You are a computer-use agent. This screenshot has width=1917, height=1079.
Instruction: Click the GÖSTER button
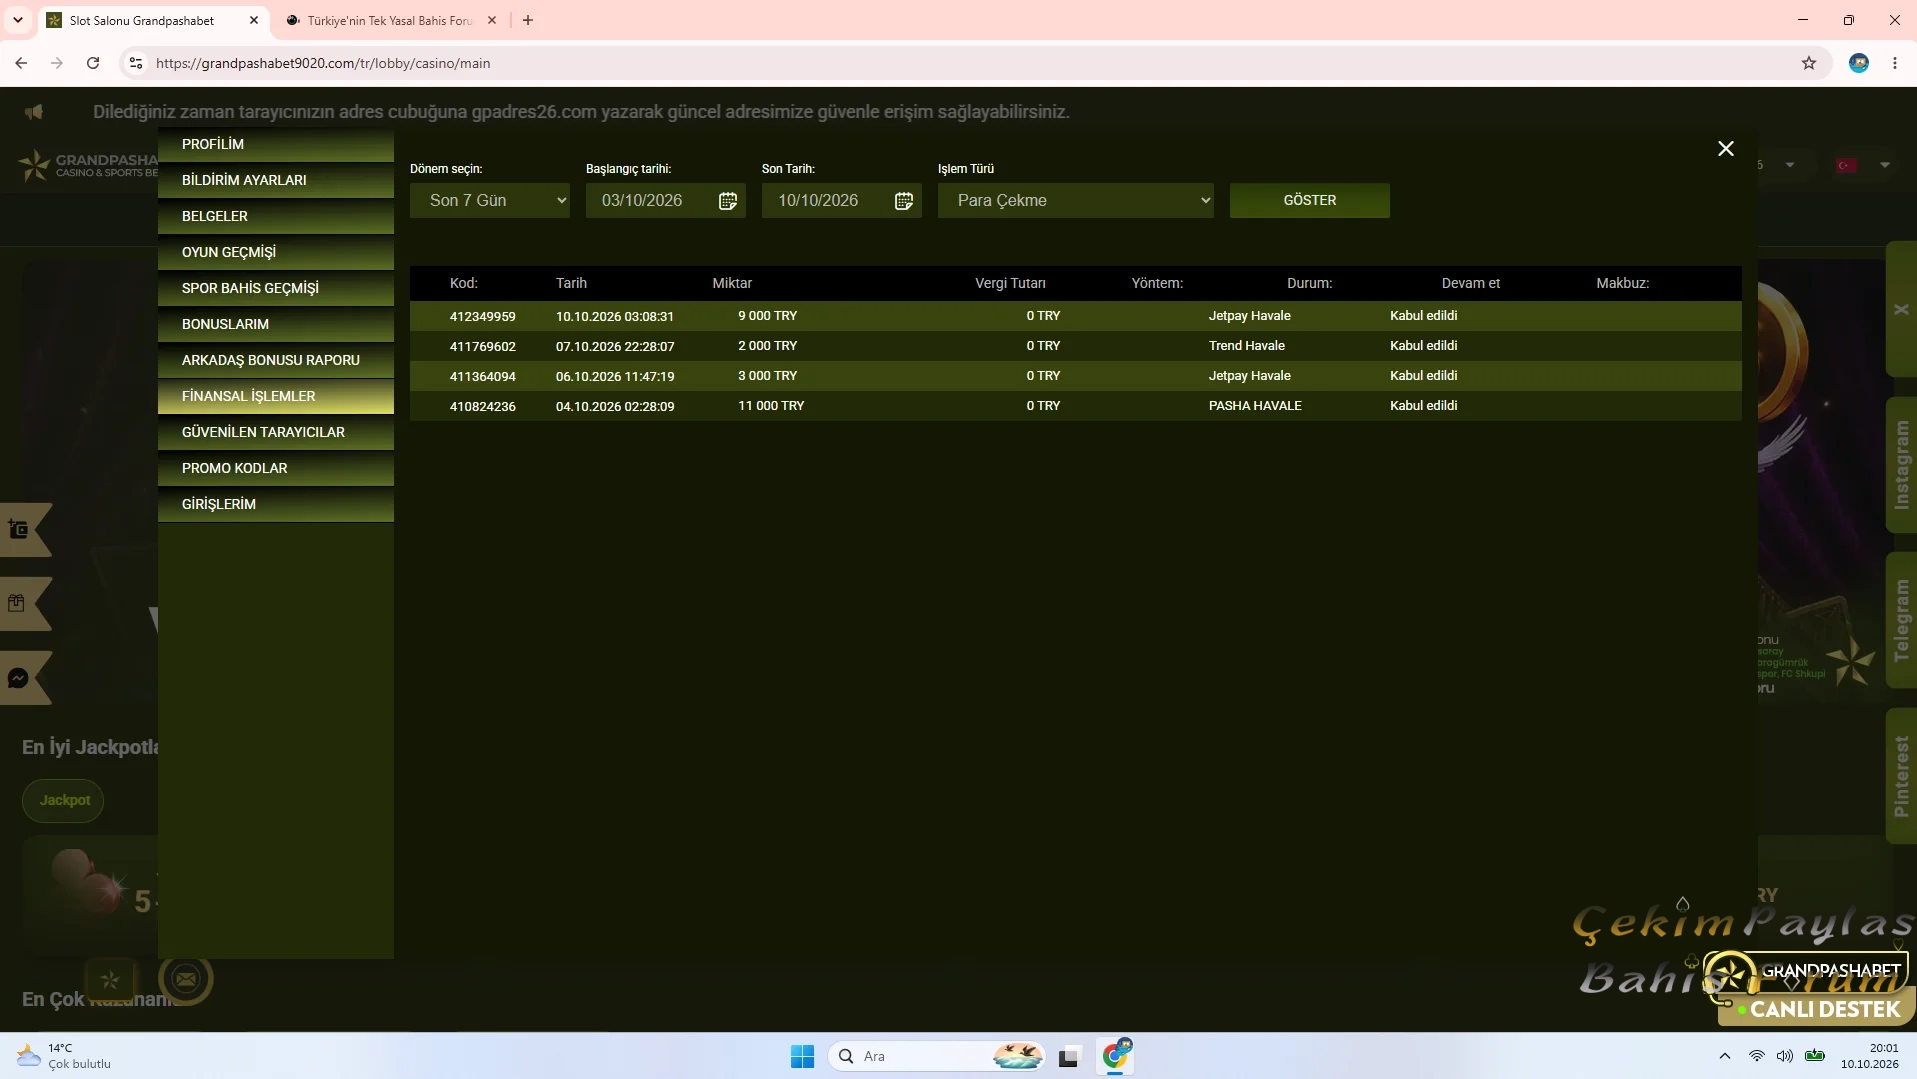[1310, 200]
